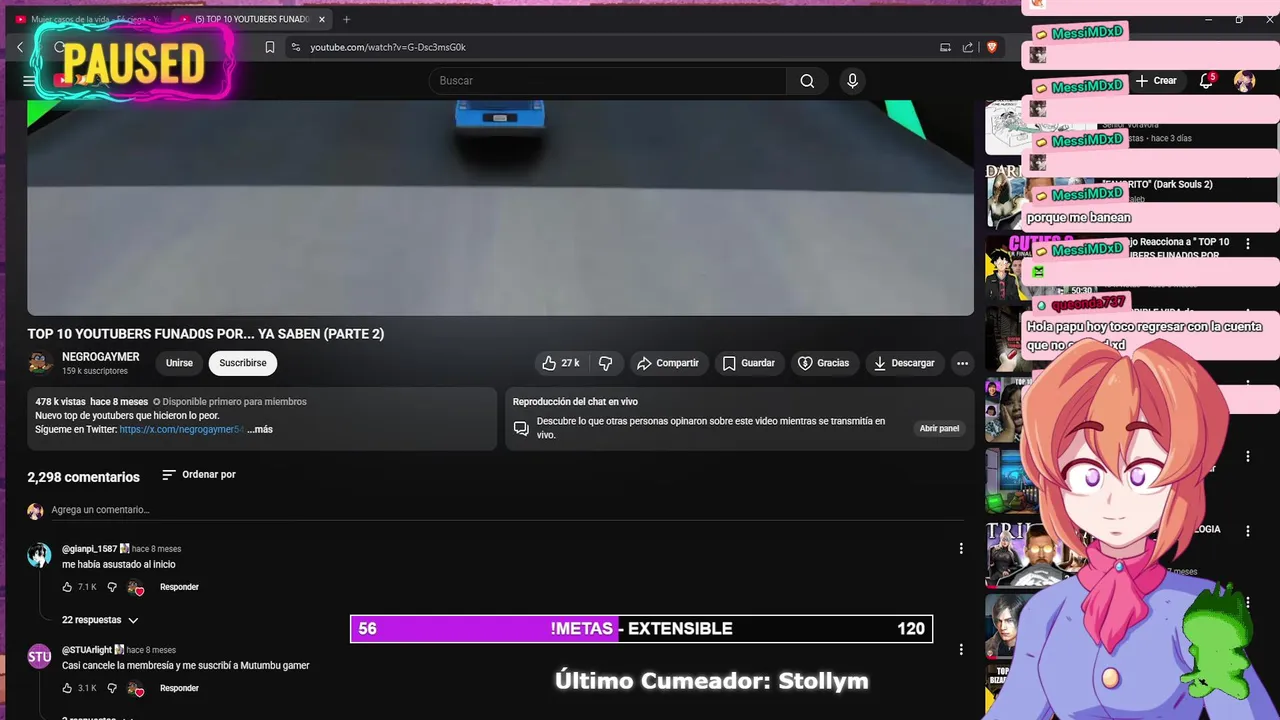Viewport: 1280px width, 720px height.
Task: Click the Suscribirse button
Action: (243, 363)
